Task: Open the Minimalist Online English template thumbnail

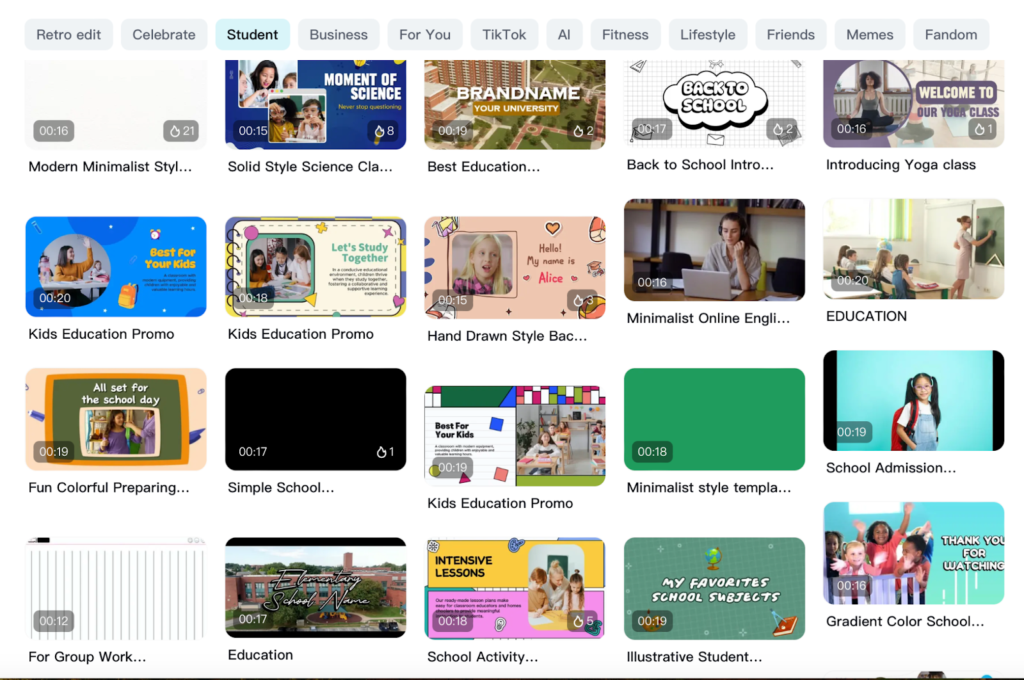Action: (714, 250)
